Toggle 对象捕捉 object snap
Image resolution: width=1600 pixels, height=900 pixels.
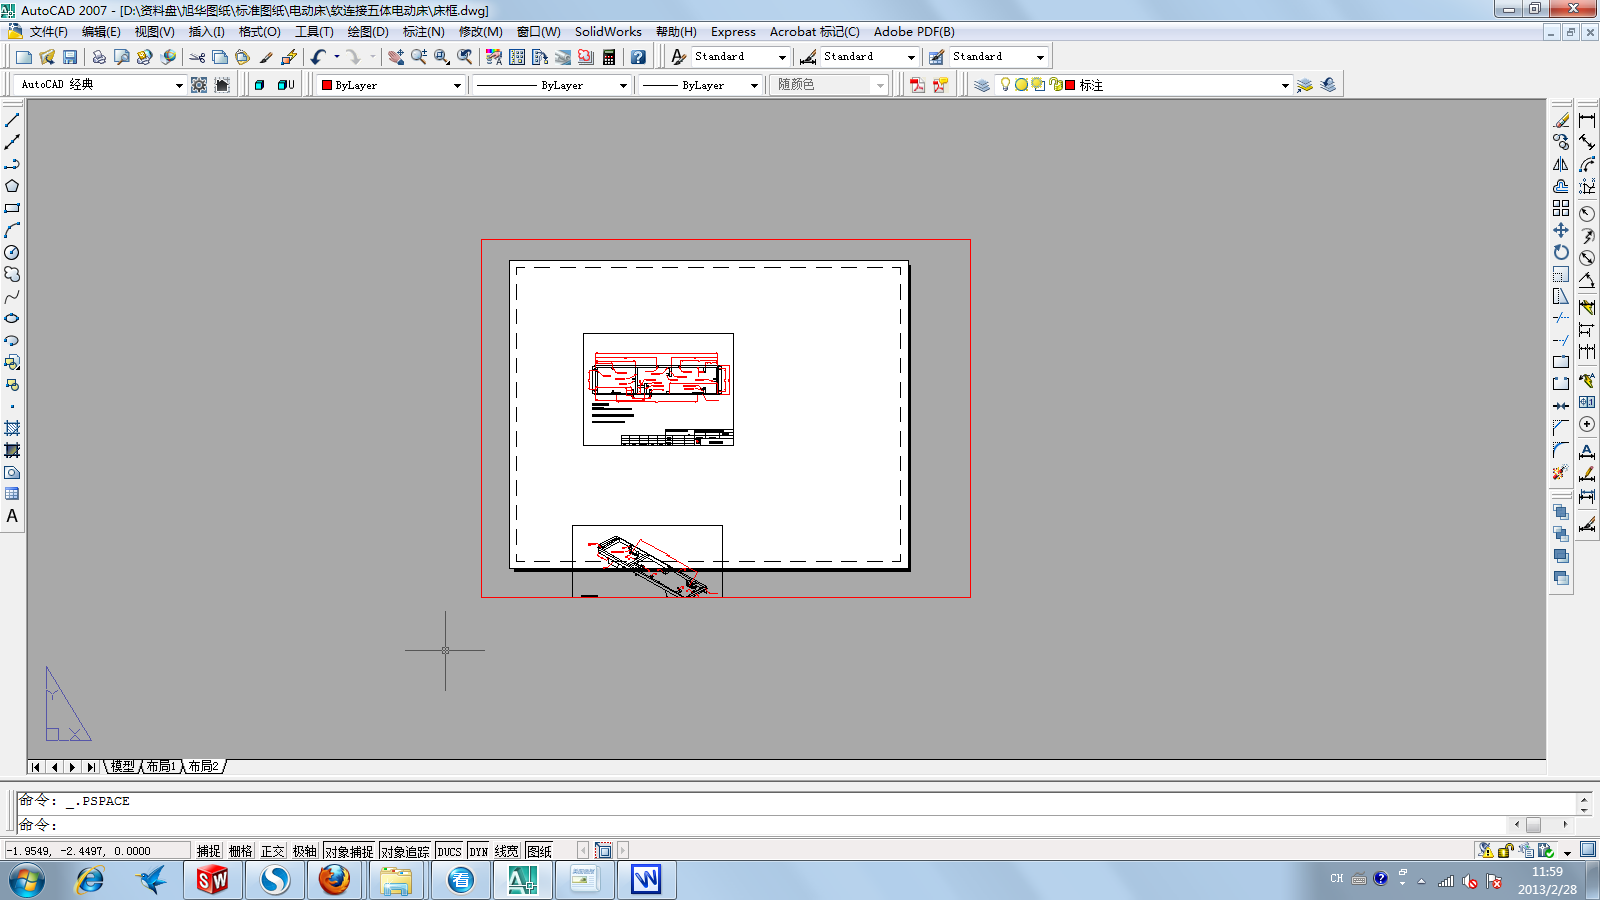348,851
